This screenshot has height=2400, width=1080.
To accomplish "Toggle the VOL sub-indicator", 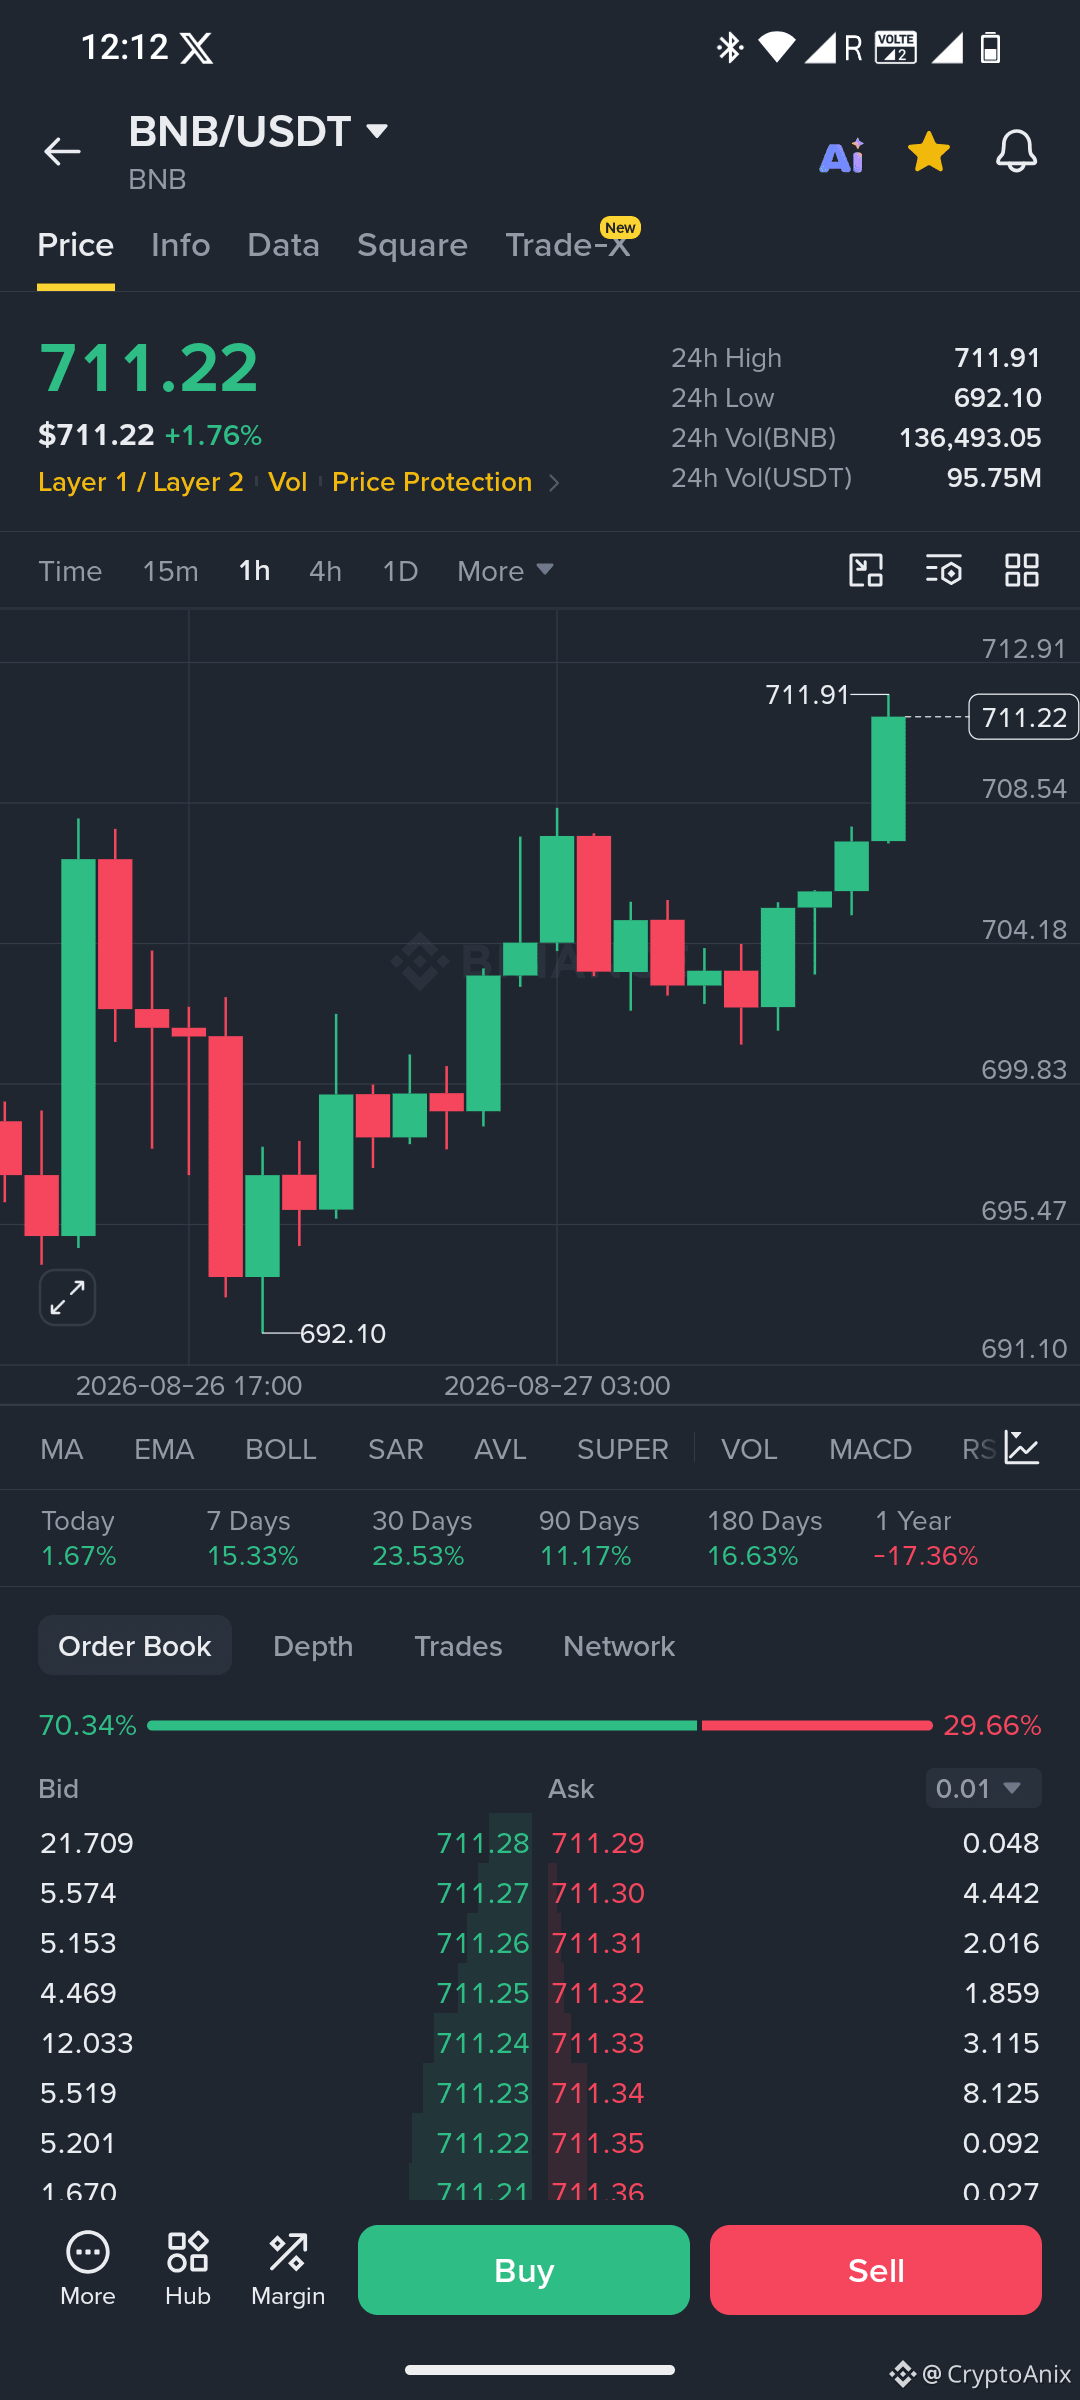I will (749, 1449).
